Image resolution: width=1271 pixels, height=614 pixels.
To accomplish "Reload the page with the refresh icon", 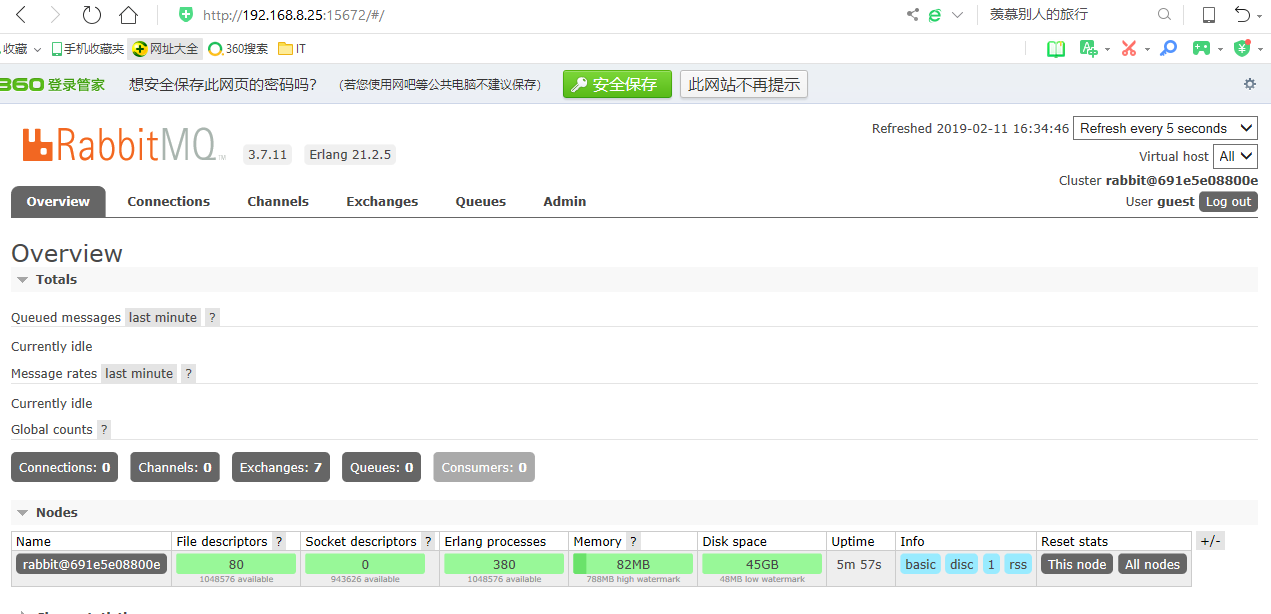I will tap(91, 15).
